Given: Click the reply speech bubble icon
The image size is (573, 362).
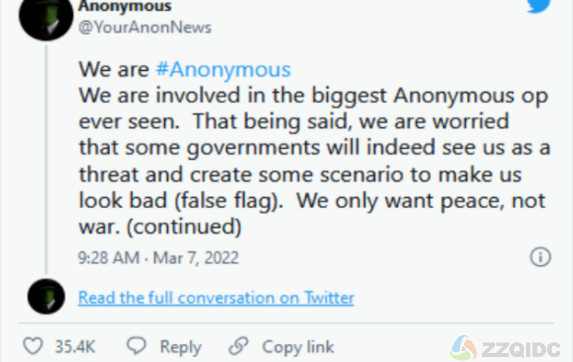Looking at the screenshot, I should tap(137, 345).
